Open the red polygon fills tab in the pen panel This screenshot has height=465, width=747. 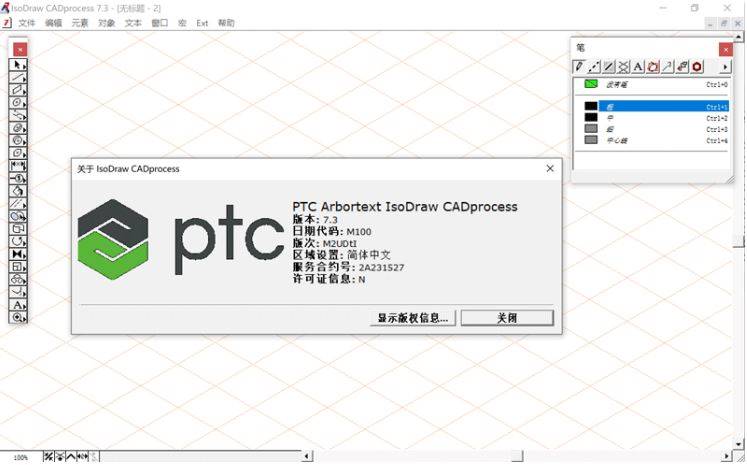coord(653,67)
